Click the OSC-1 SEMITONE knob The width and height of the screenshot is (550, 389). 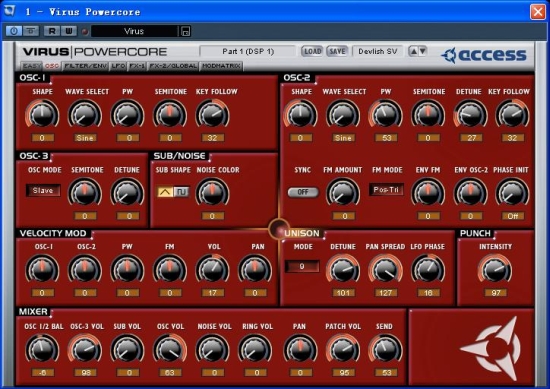point(170,115)
